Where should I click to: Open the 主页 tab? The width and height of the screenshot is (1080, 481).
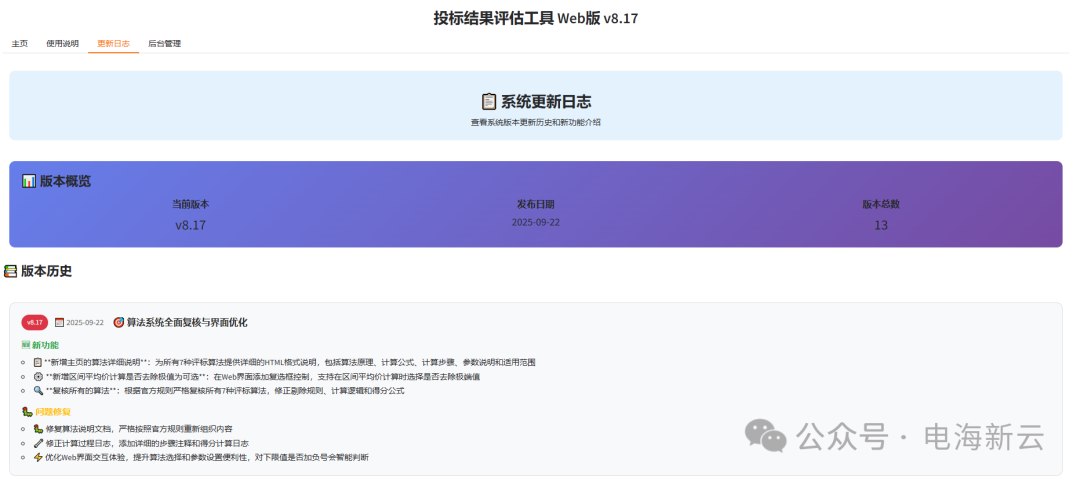coord(19,44)
